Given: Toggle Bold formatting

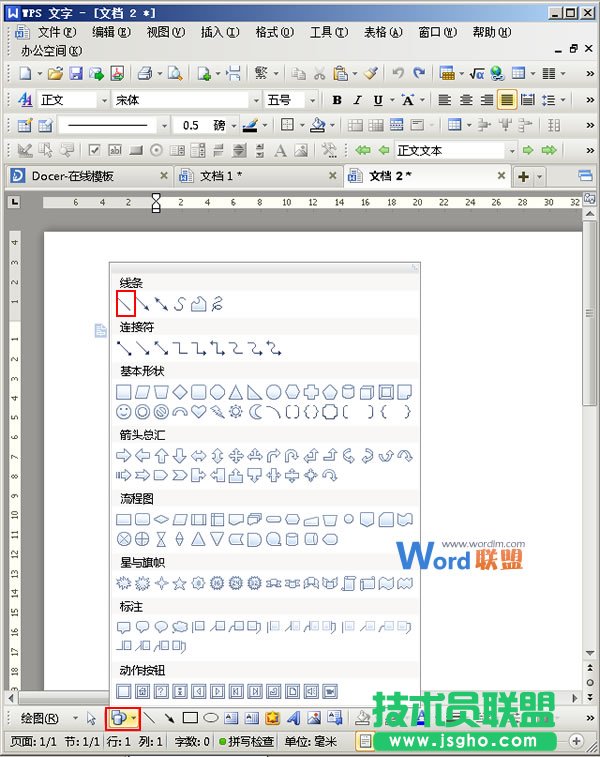Looking at the screenshot, I should (337, 100).
